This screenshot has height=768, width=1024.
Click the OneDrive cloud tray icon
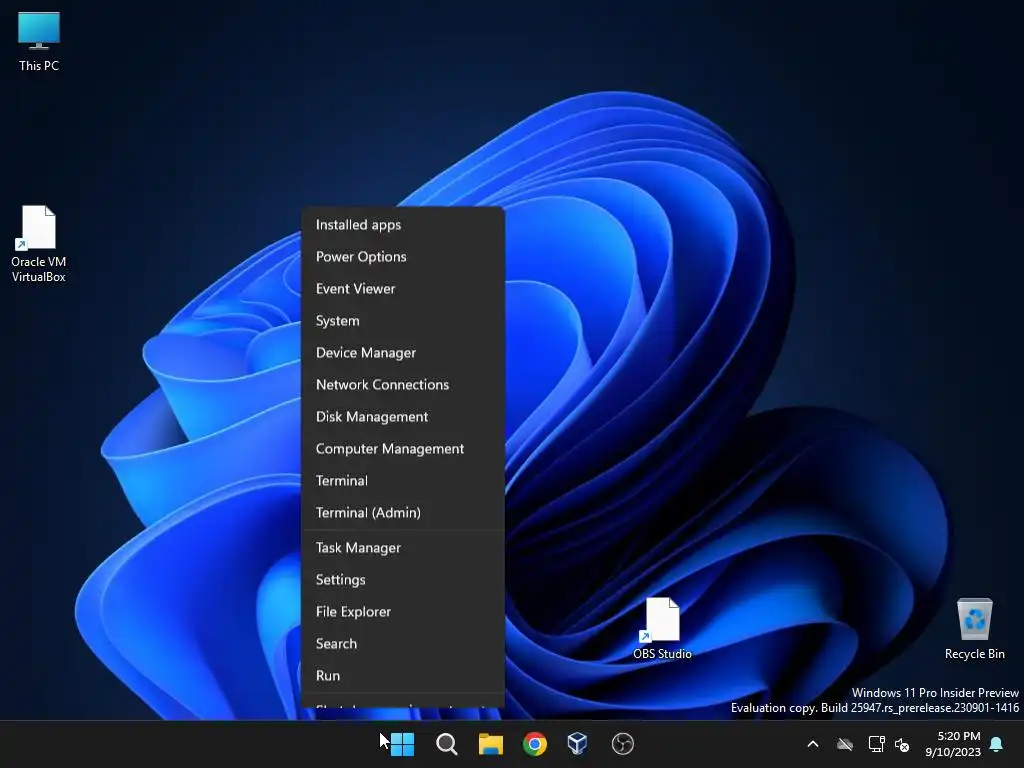(845, 744)
